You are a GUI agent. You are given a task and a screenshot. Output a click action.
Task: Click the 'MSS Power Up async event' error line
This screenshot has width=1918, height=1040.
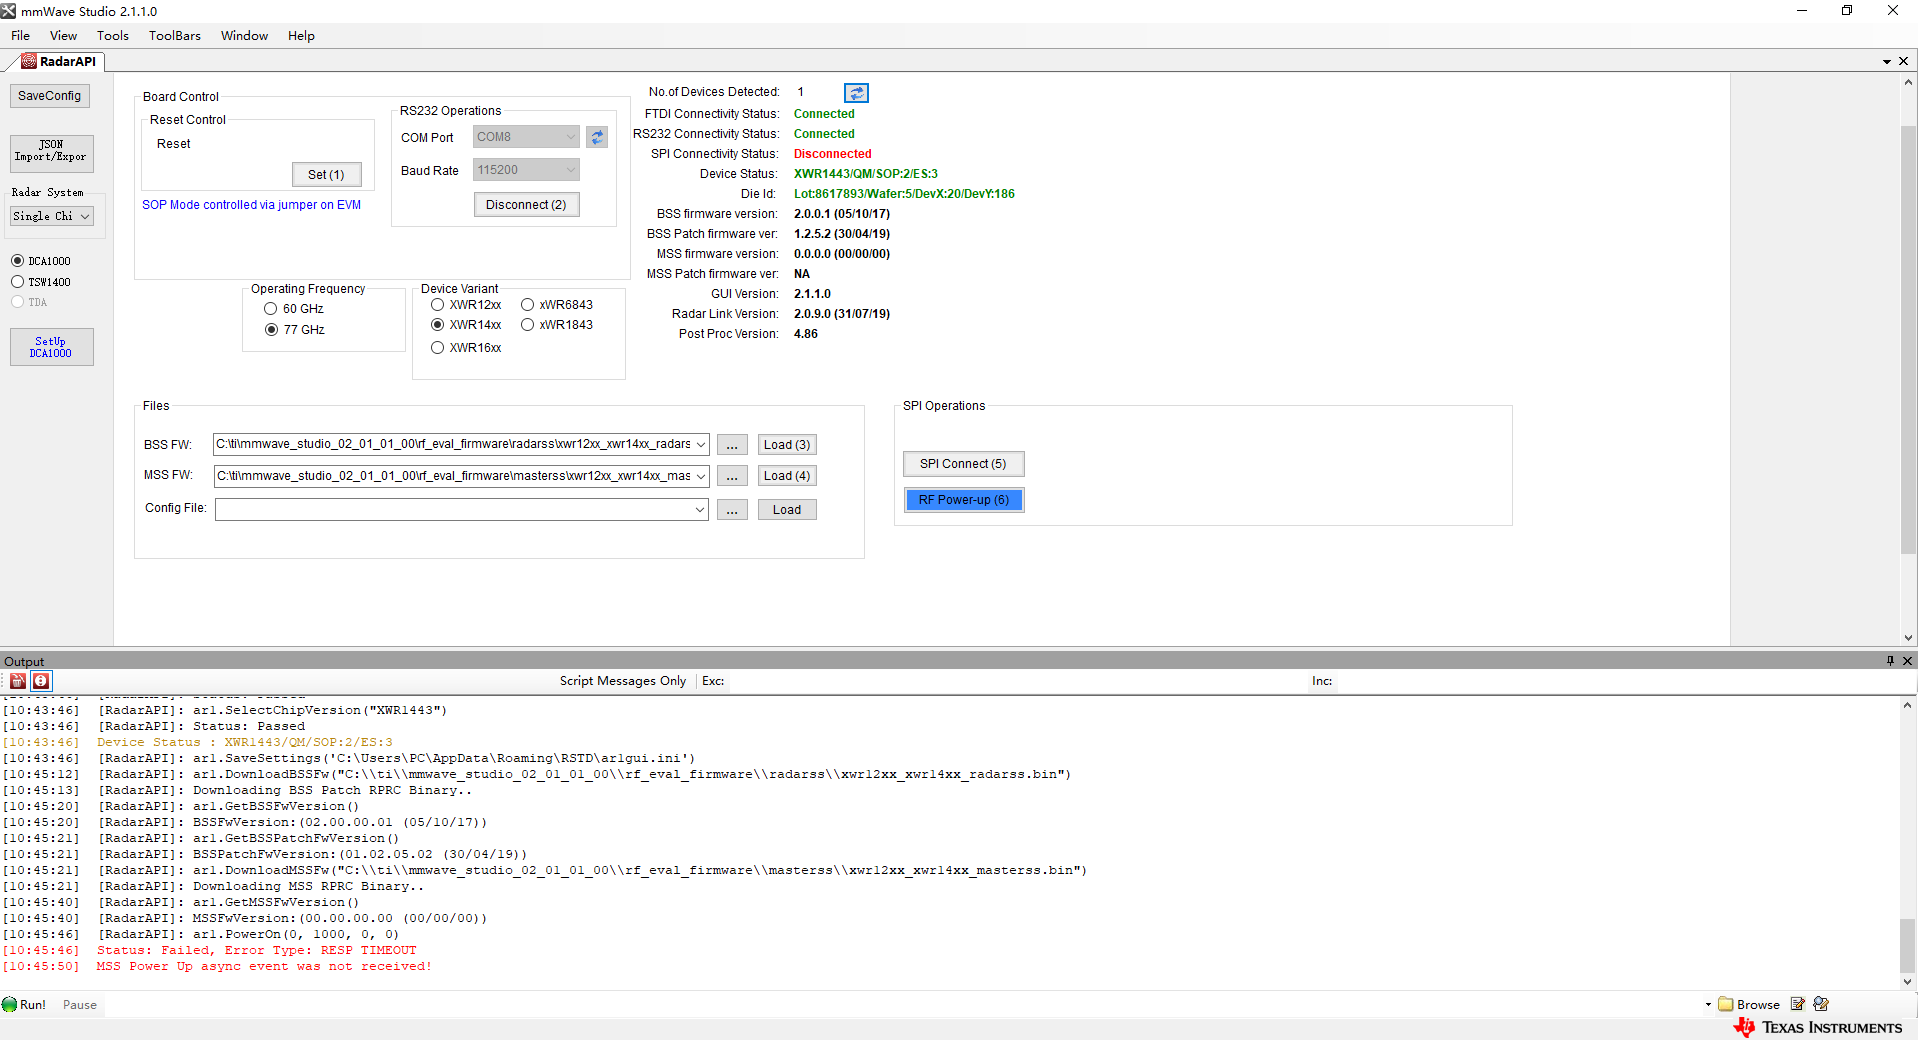click(x=264, y=967)
